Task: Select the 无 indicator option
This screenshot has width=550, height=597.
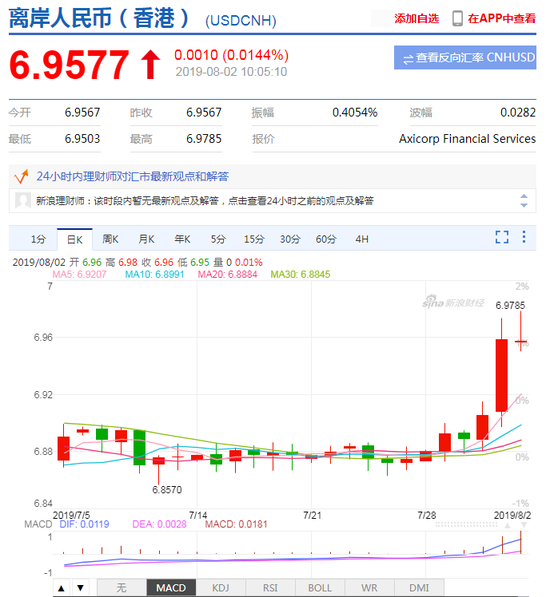Action: point(122,588)
